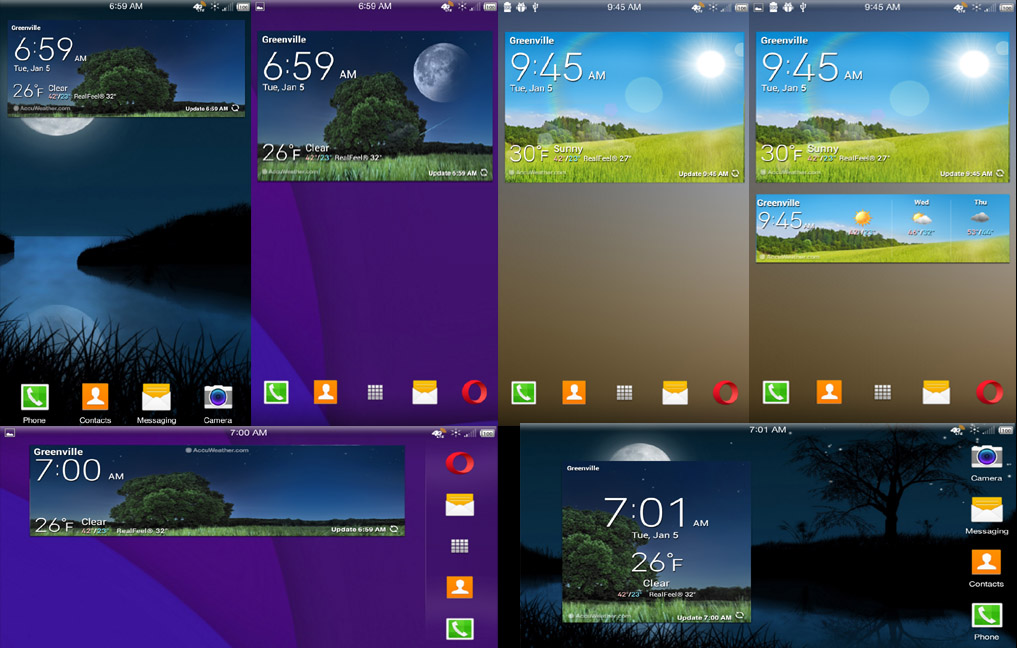This screenshot has height=648, width=1017.
Task: Tap Phone in the labeled vertical dock
Action: point(986,615)
